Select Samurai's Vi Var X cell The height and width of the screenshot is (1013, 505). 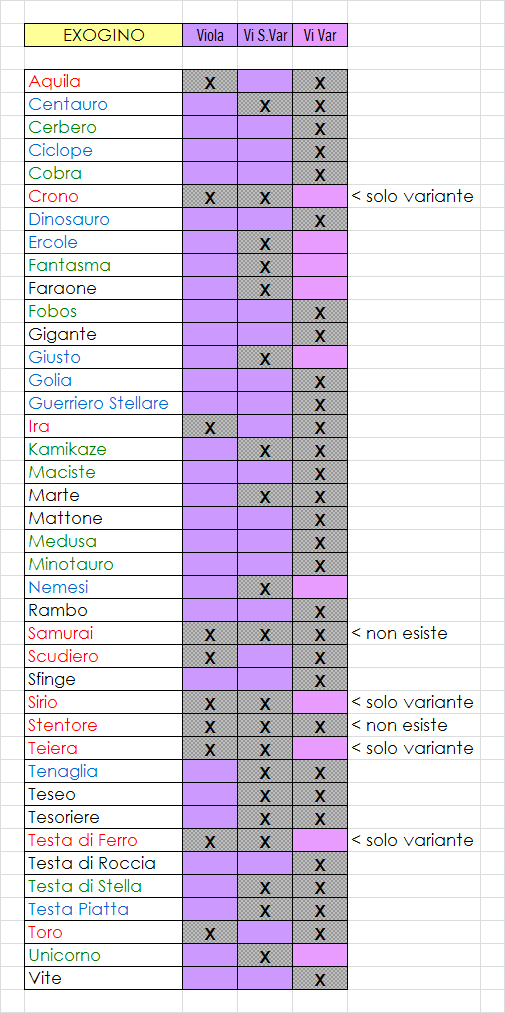tap(320, 633)
